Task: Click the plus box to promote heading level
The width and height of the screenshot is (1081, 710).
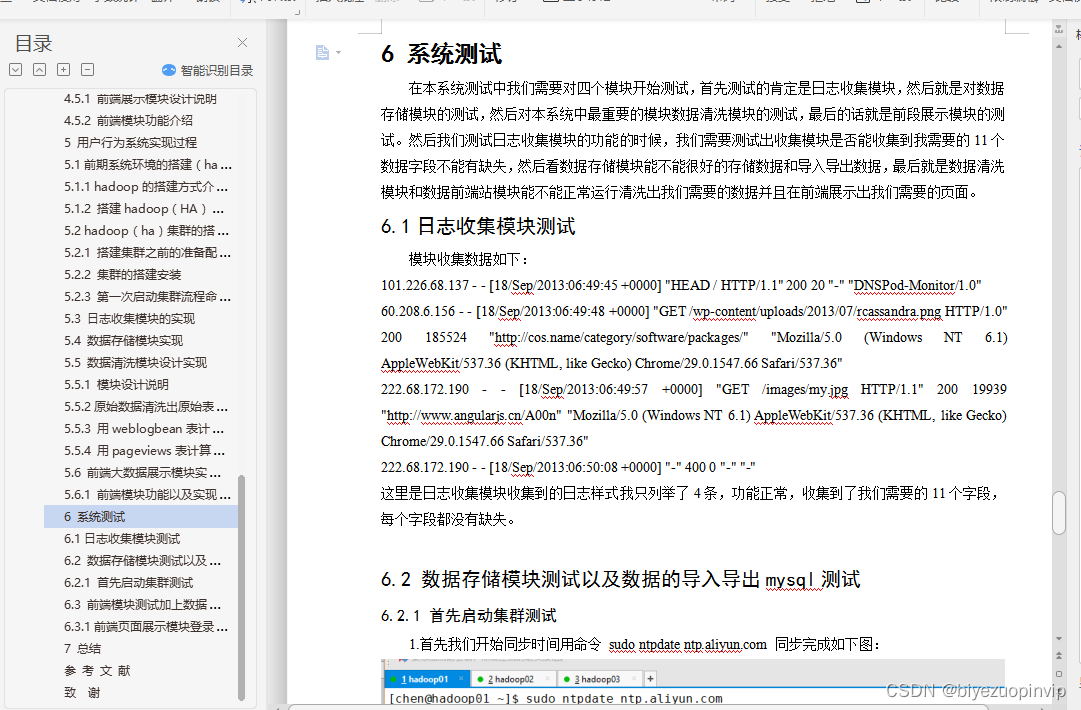Action: pyautogui.click(x=63, y=70)
